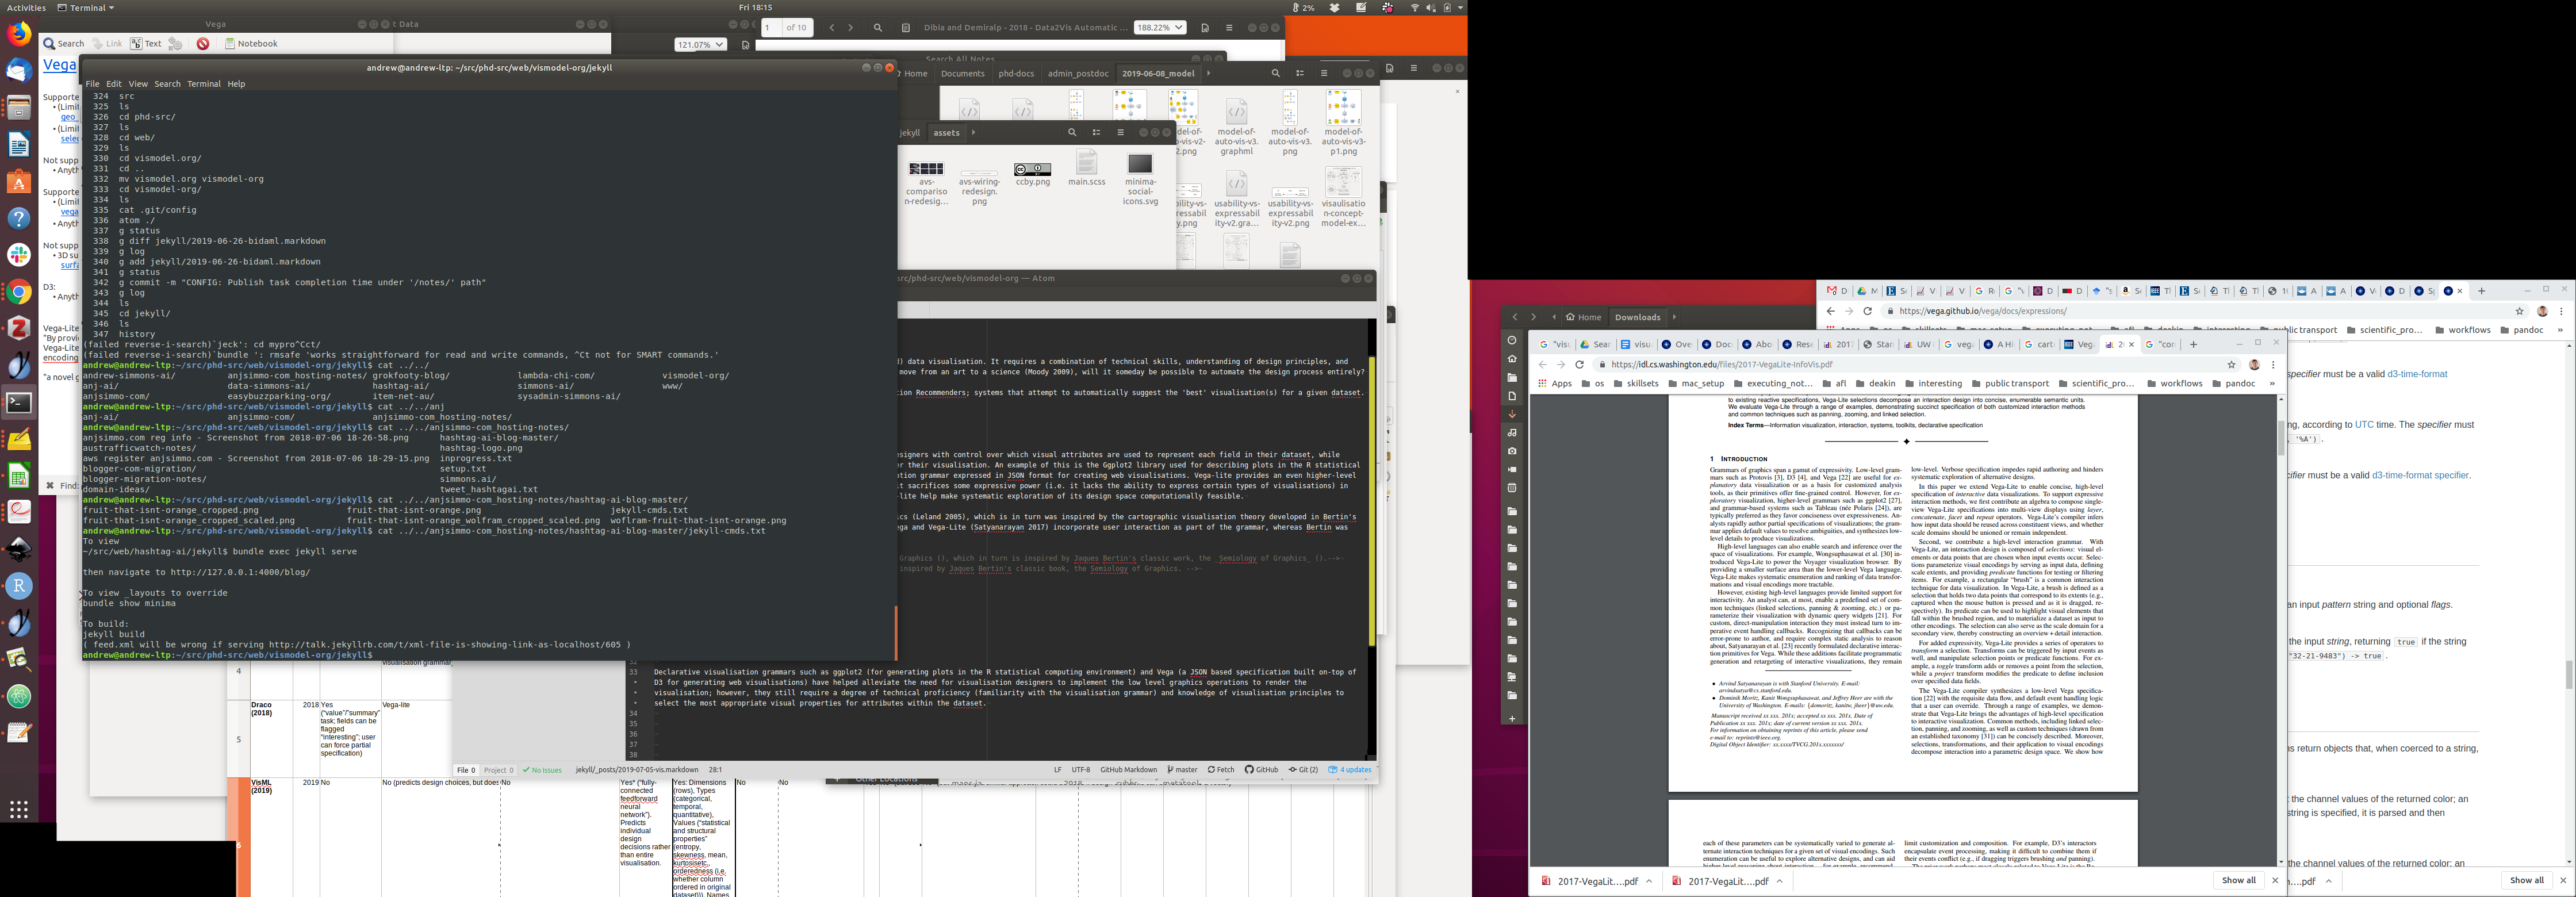Image resolution: width=2576 pixels, height=897 pixels.
Task: Open the GitHub panel from Atom status bar
Action: pos(1261,770)
